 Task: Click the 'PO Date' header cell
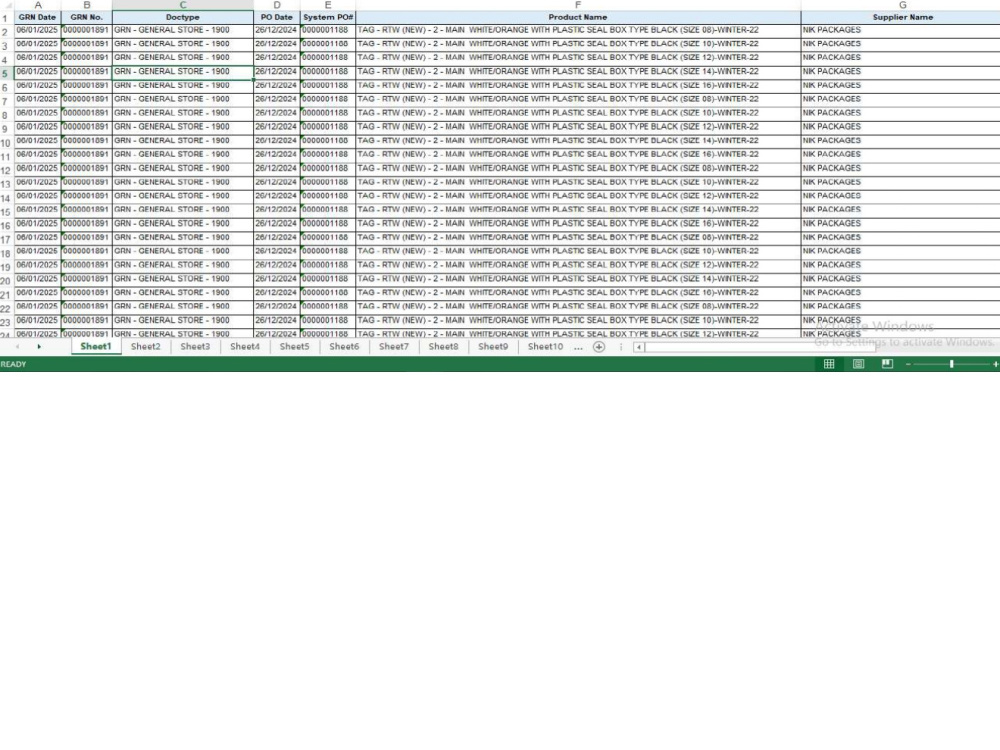pyautogui.click(x=277, y=17)
